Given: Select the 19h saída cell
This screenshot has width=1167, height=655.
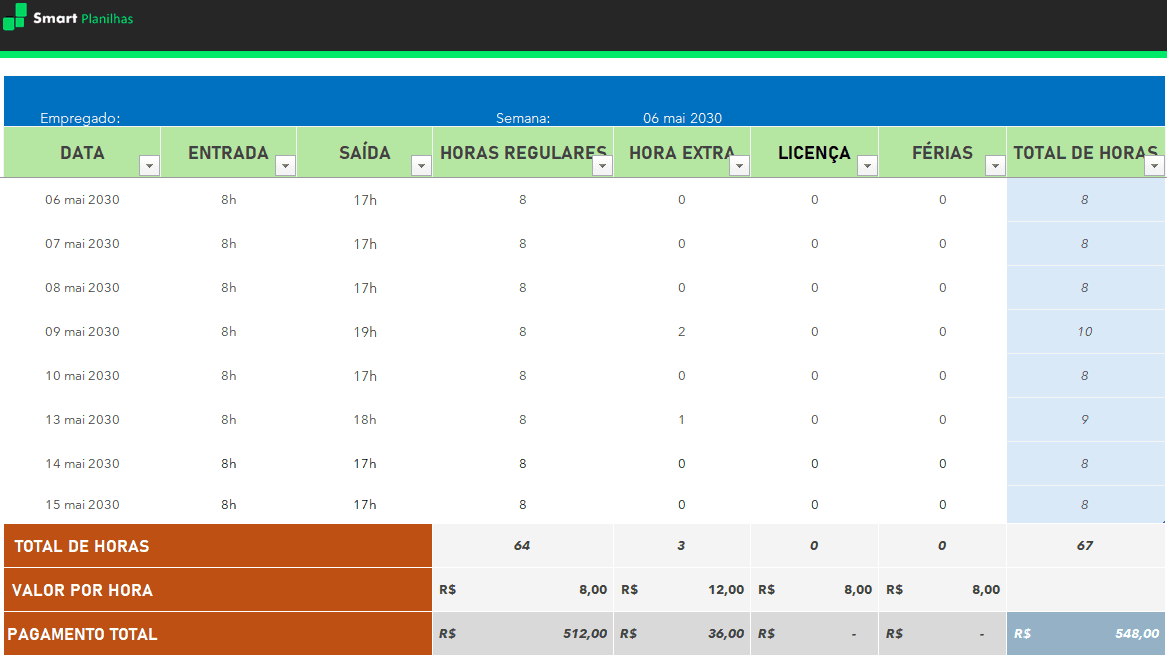Looking at the screenshot, I should 365,332.
